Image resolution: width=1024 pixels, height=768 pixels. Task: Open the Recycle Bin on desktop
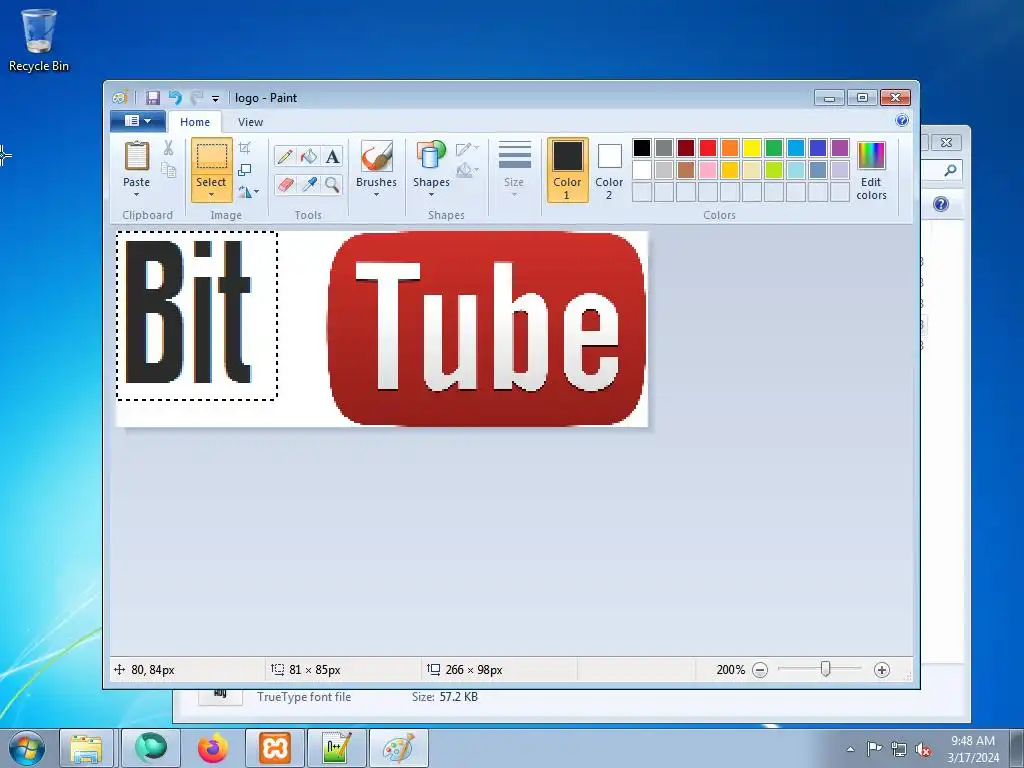(x=39, y=39)
